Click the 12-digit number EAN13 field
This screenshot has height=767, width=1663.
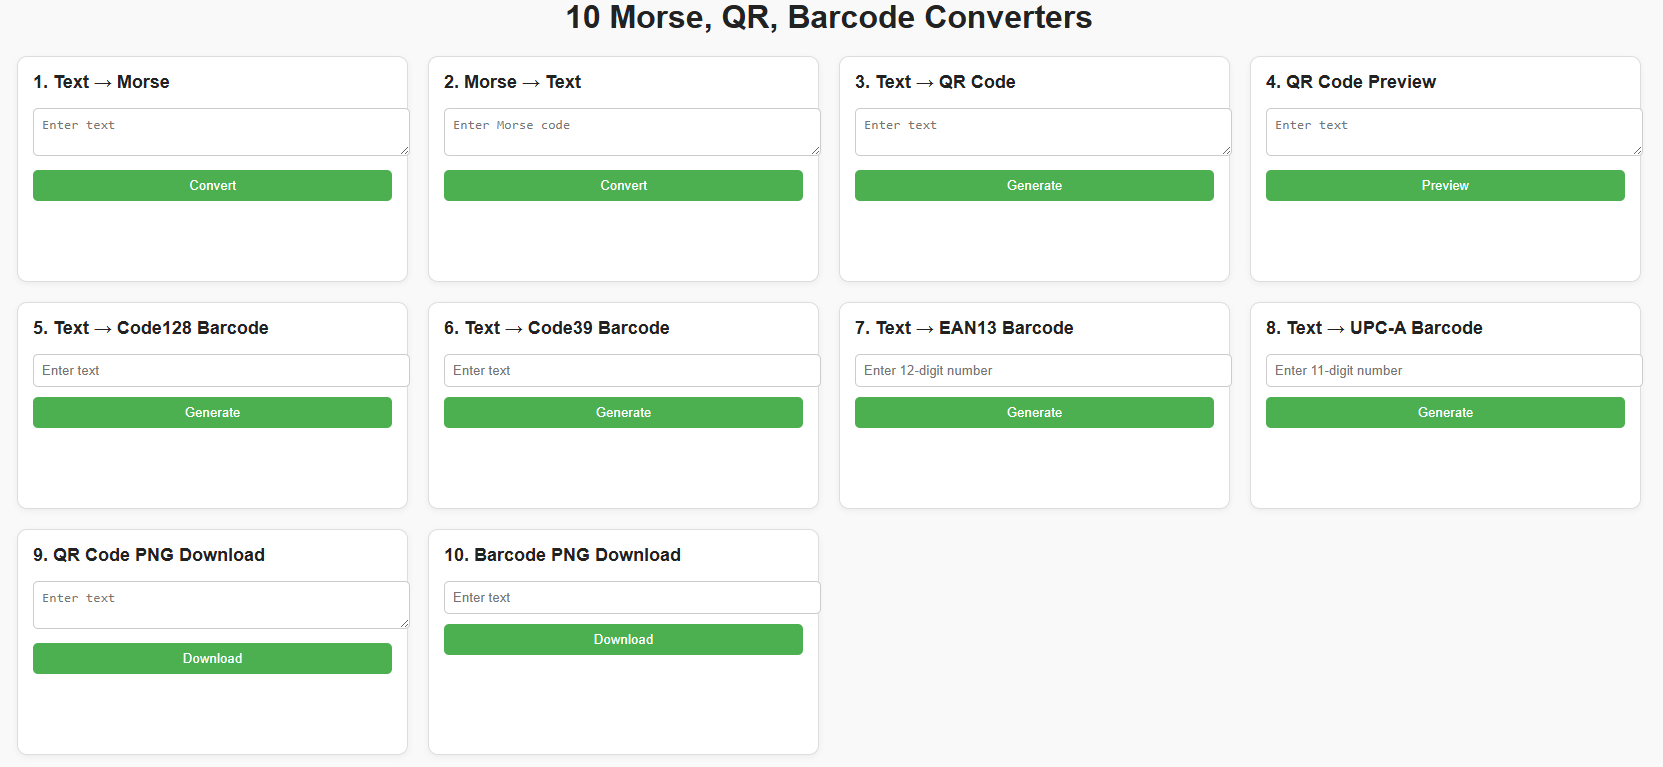coord(1042,370)
